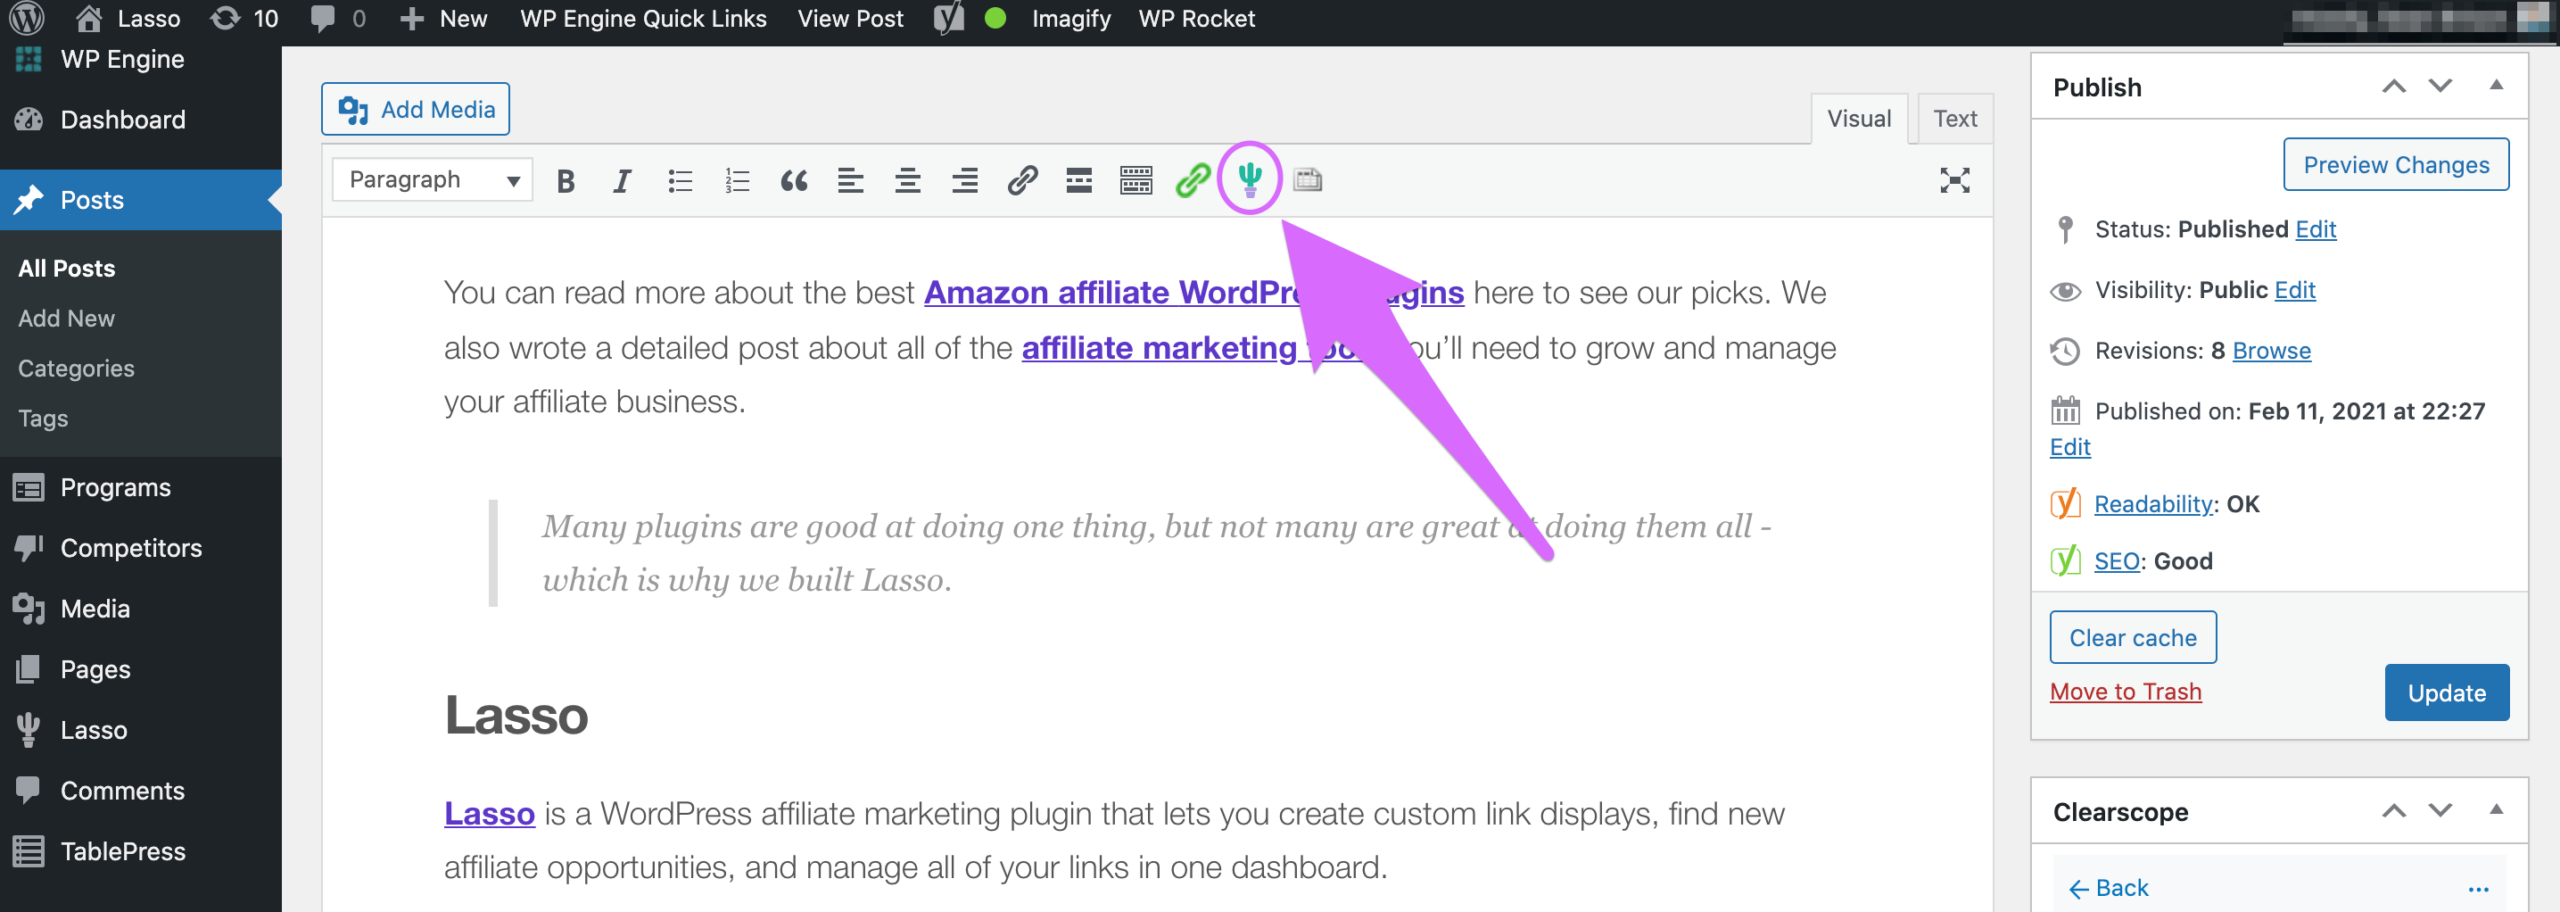Align text right
Screen dimensions: 2560x912
965,181
